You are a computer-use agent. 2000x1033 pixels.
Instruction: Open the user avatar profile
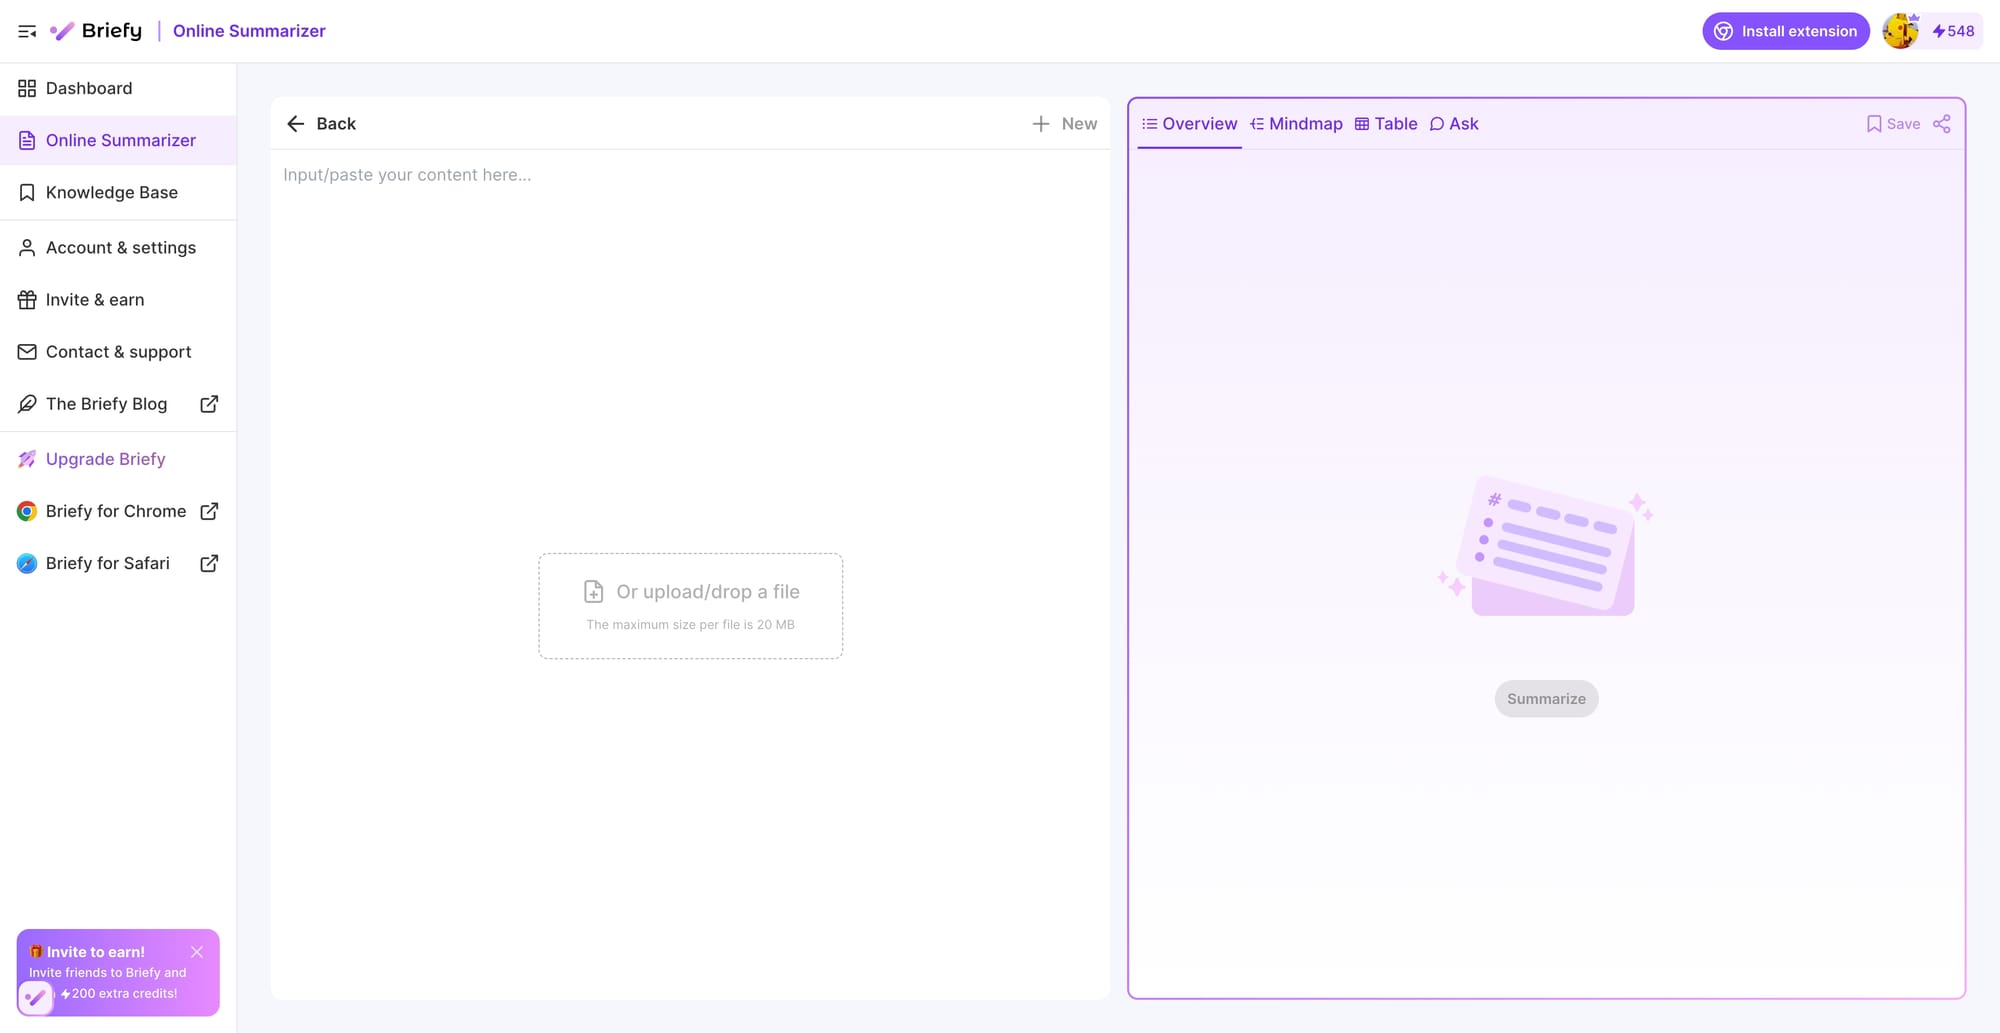click(x=1901, y=31)
